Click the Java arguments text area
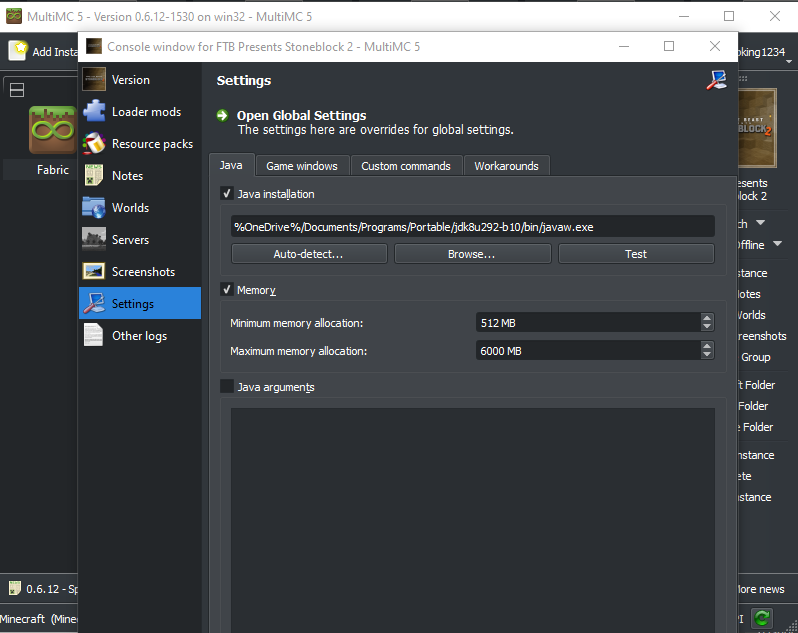The image size is (798, 633). coord(473,520)
